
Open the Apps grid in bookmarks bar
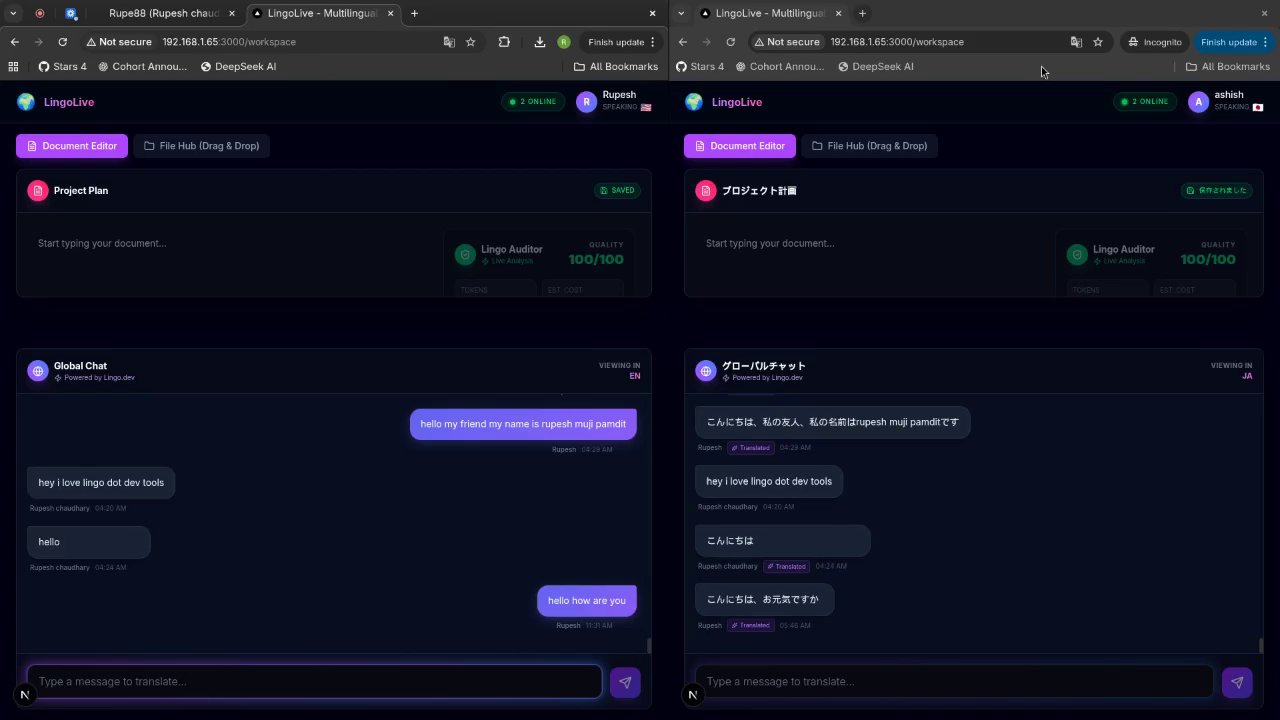(x=14, y=67)
